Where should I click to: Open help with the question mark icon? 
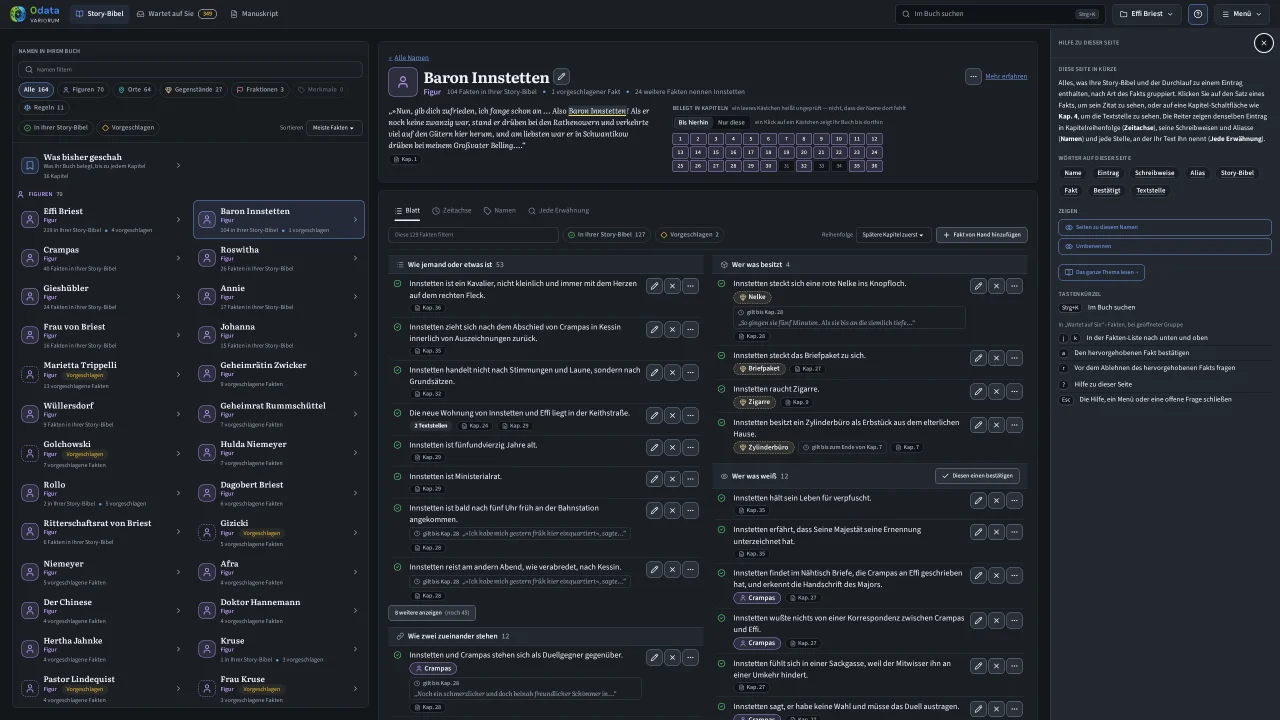(x=1198, y=14)
